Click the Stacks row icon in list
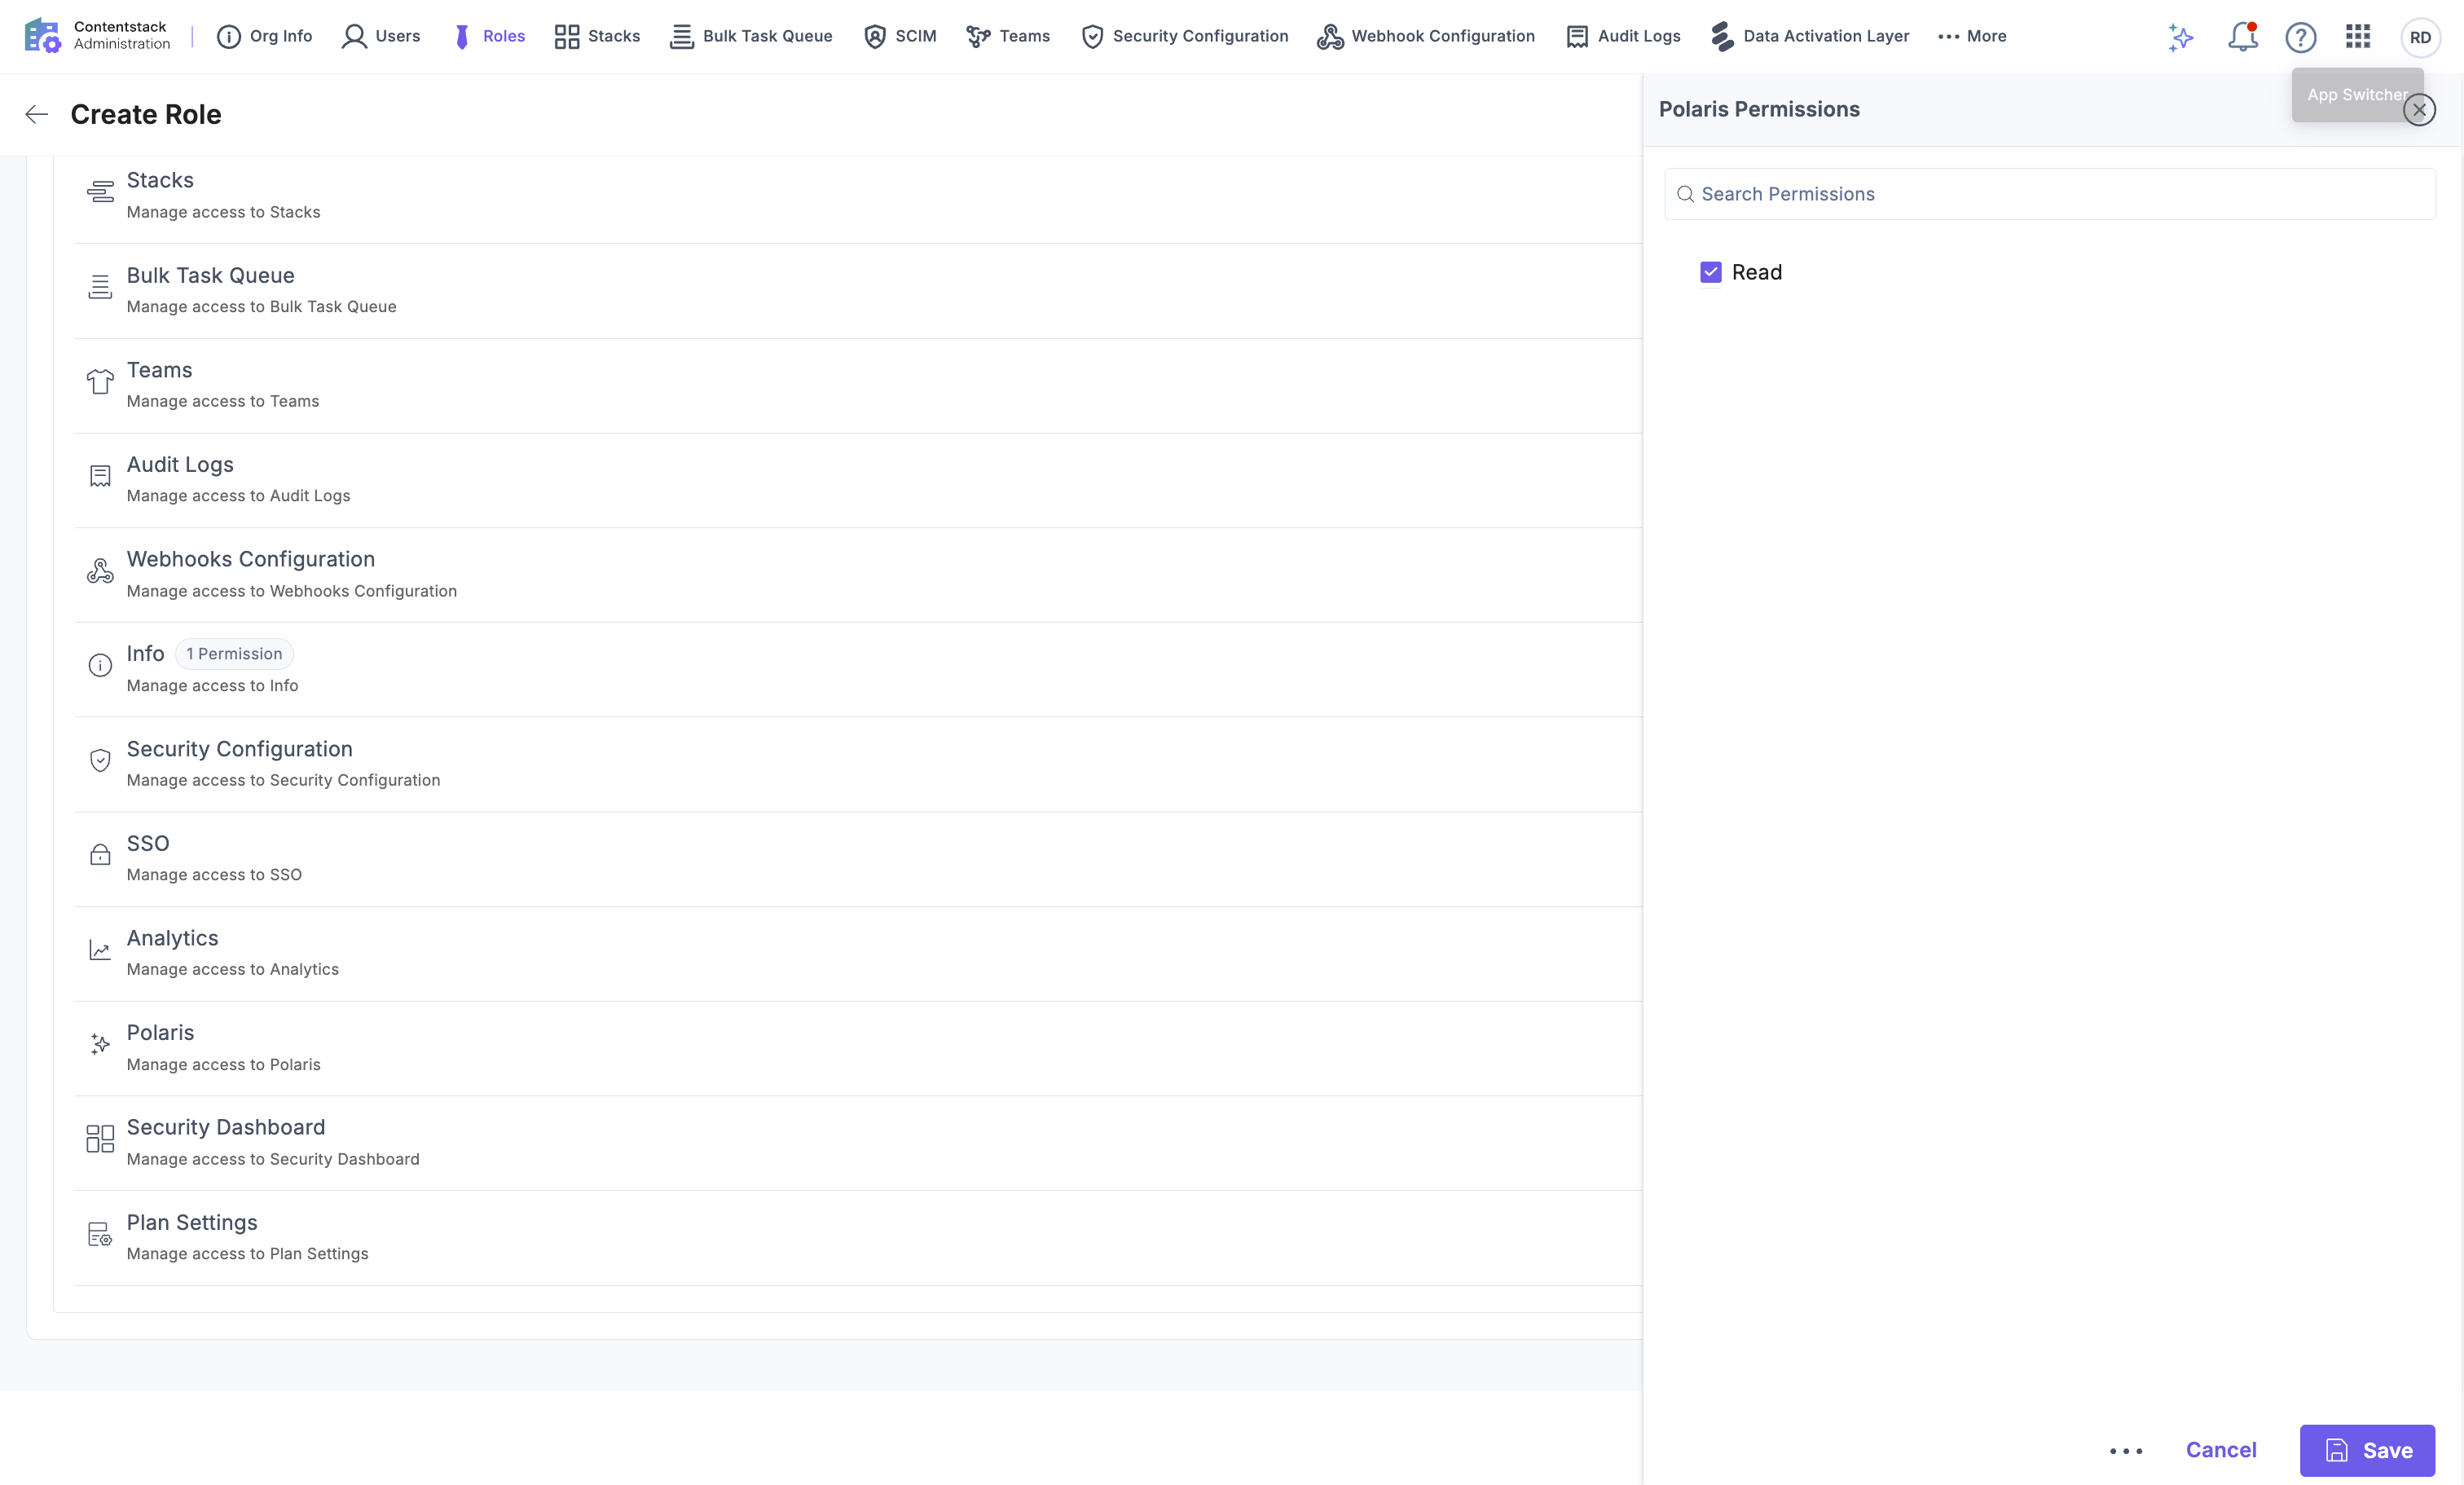 click(x=100, y=192)
